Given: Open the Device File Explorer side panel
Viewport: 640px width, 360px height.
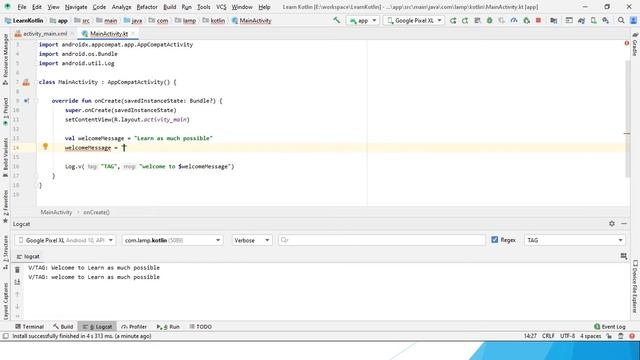Looking at the screenshot, I should click(635, 286).
